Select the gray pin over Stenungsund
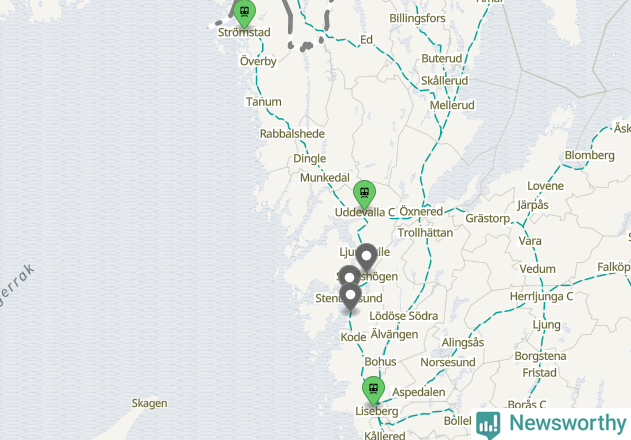 coord(350,297)
